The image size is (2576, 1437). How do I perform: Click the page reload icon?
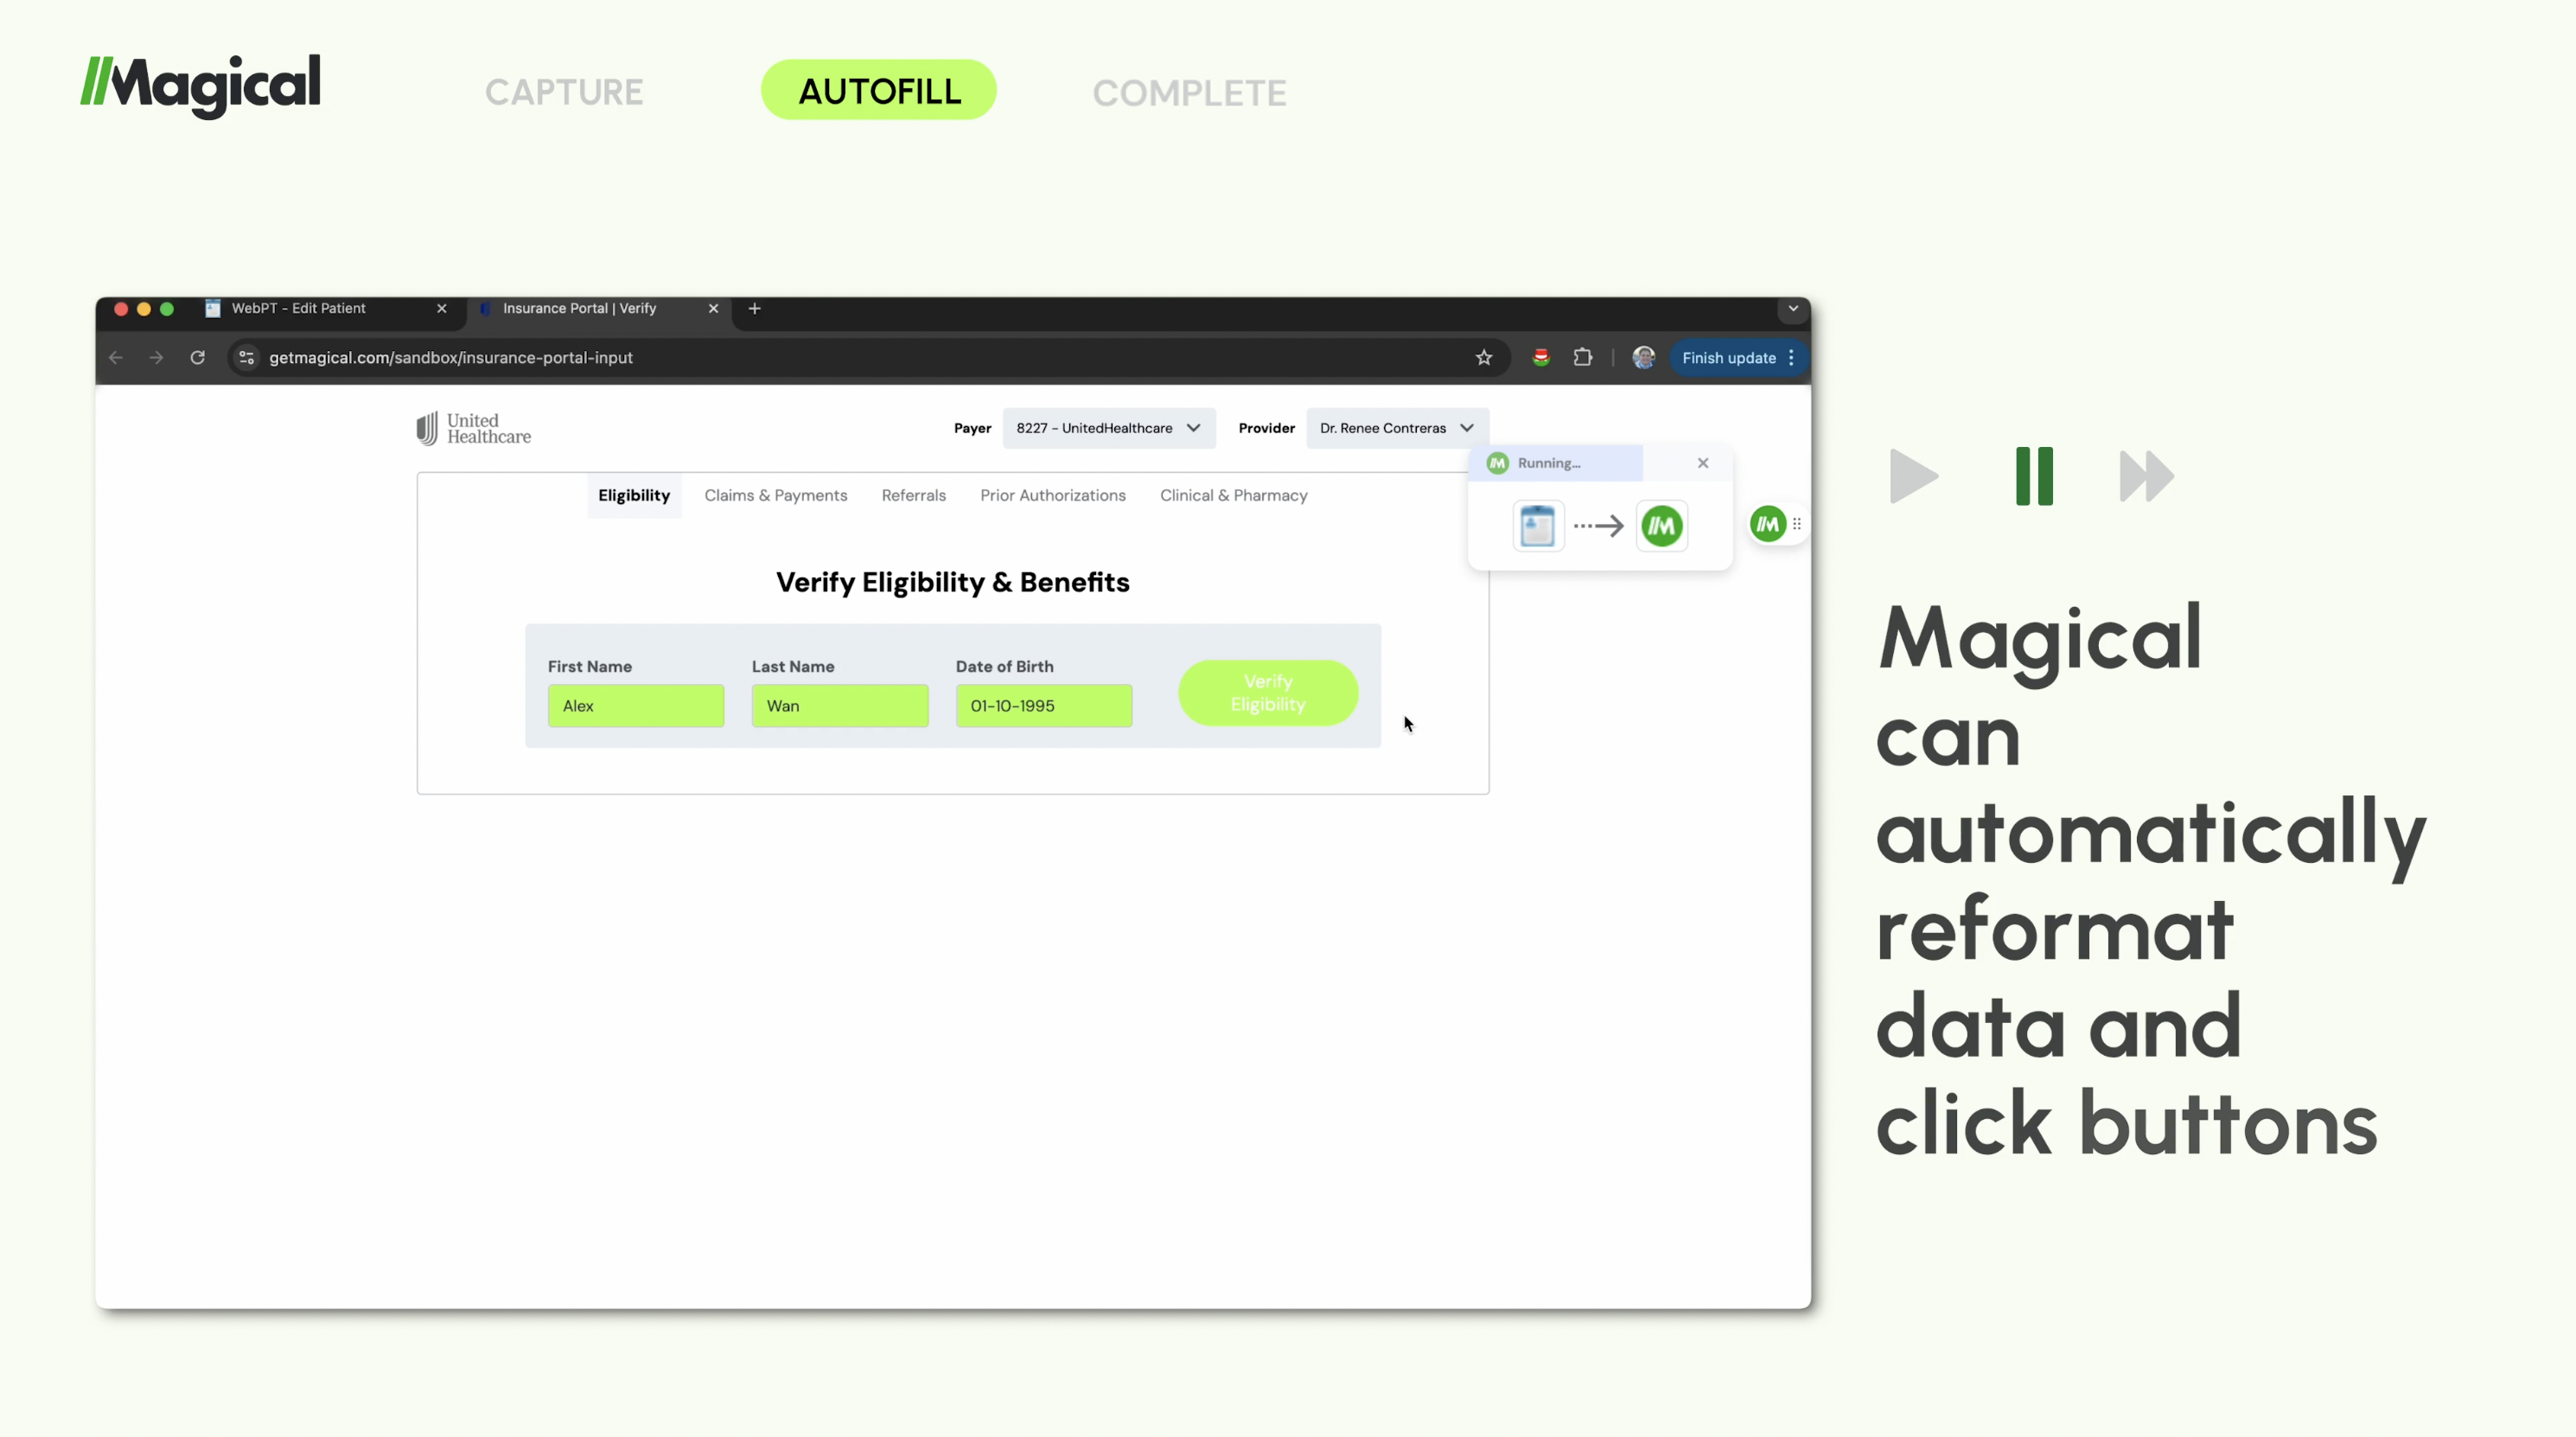coord(197,357)
